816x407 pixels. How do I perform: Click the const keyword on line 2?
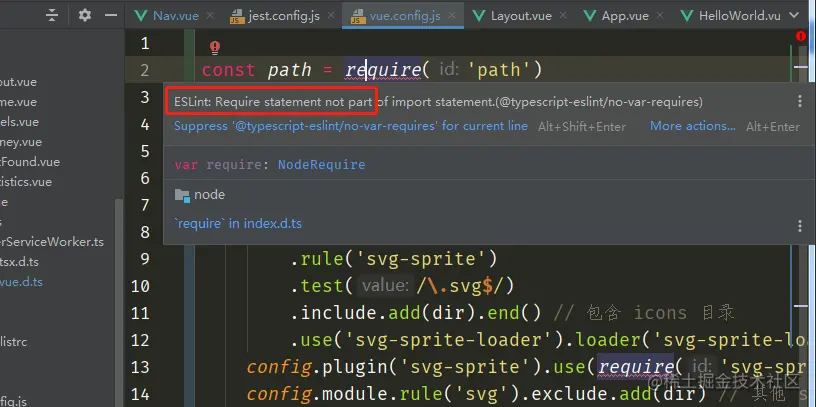228,70
